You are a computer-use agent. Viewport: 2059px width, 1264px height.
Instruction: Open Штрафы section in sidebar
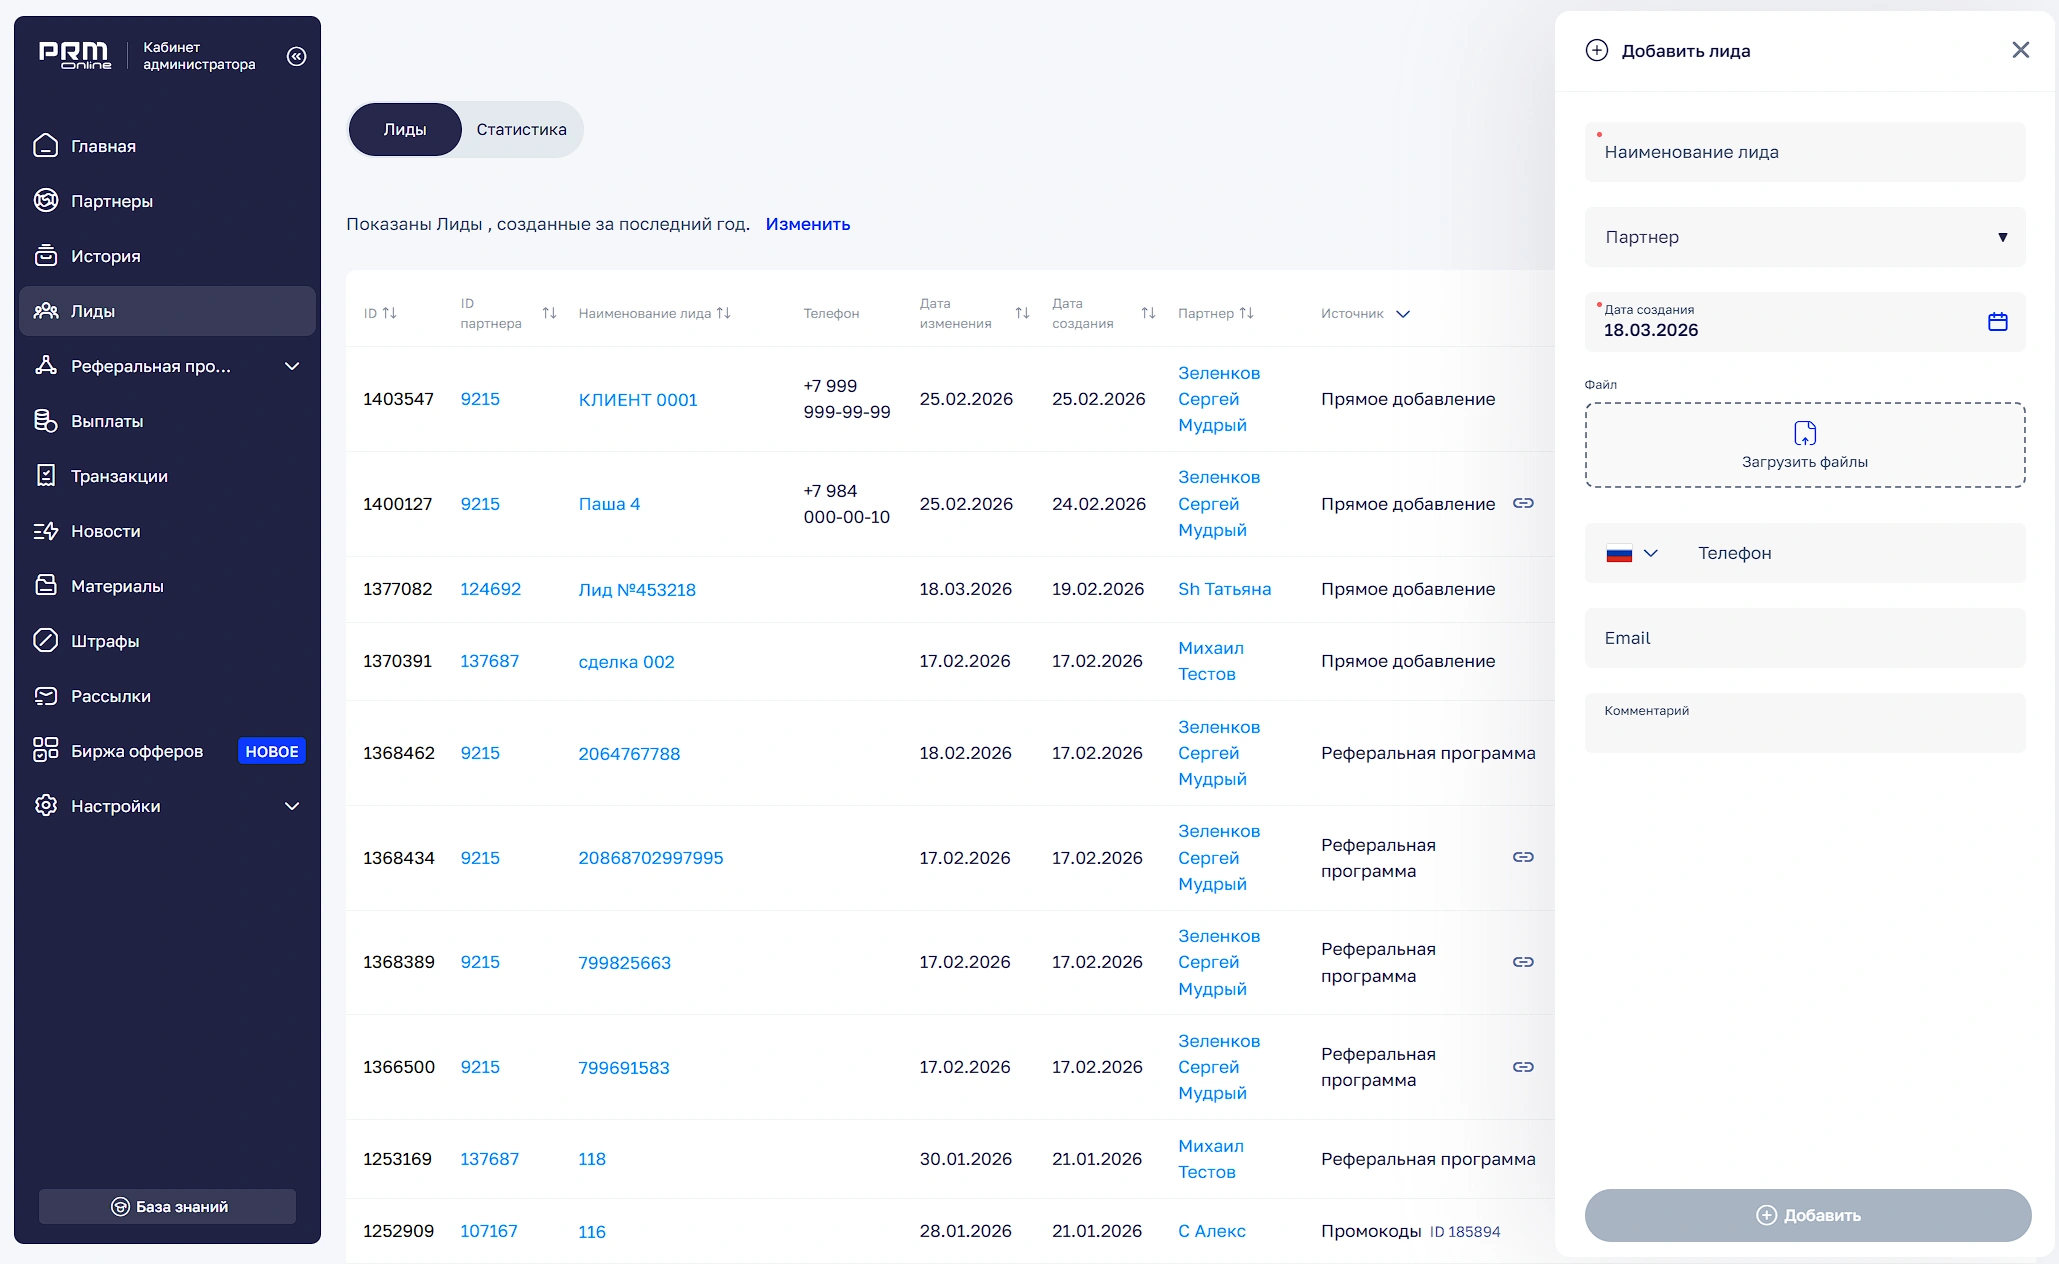click(x=104, y=641)
